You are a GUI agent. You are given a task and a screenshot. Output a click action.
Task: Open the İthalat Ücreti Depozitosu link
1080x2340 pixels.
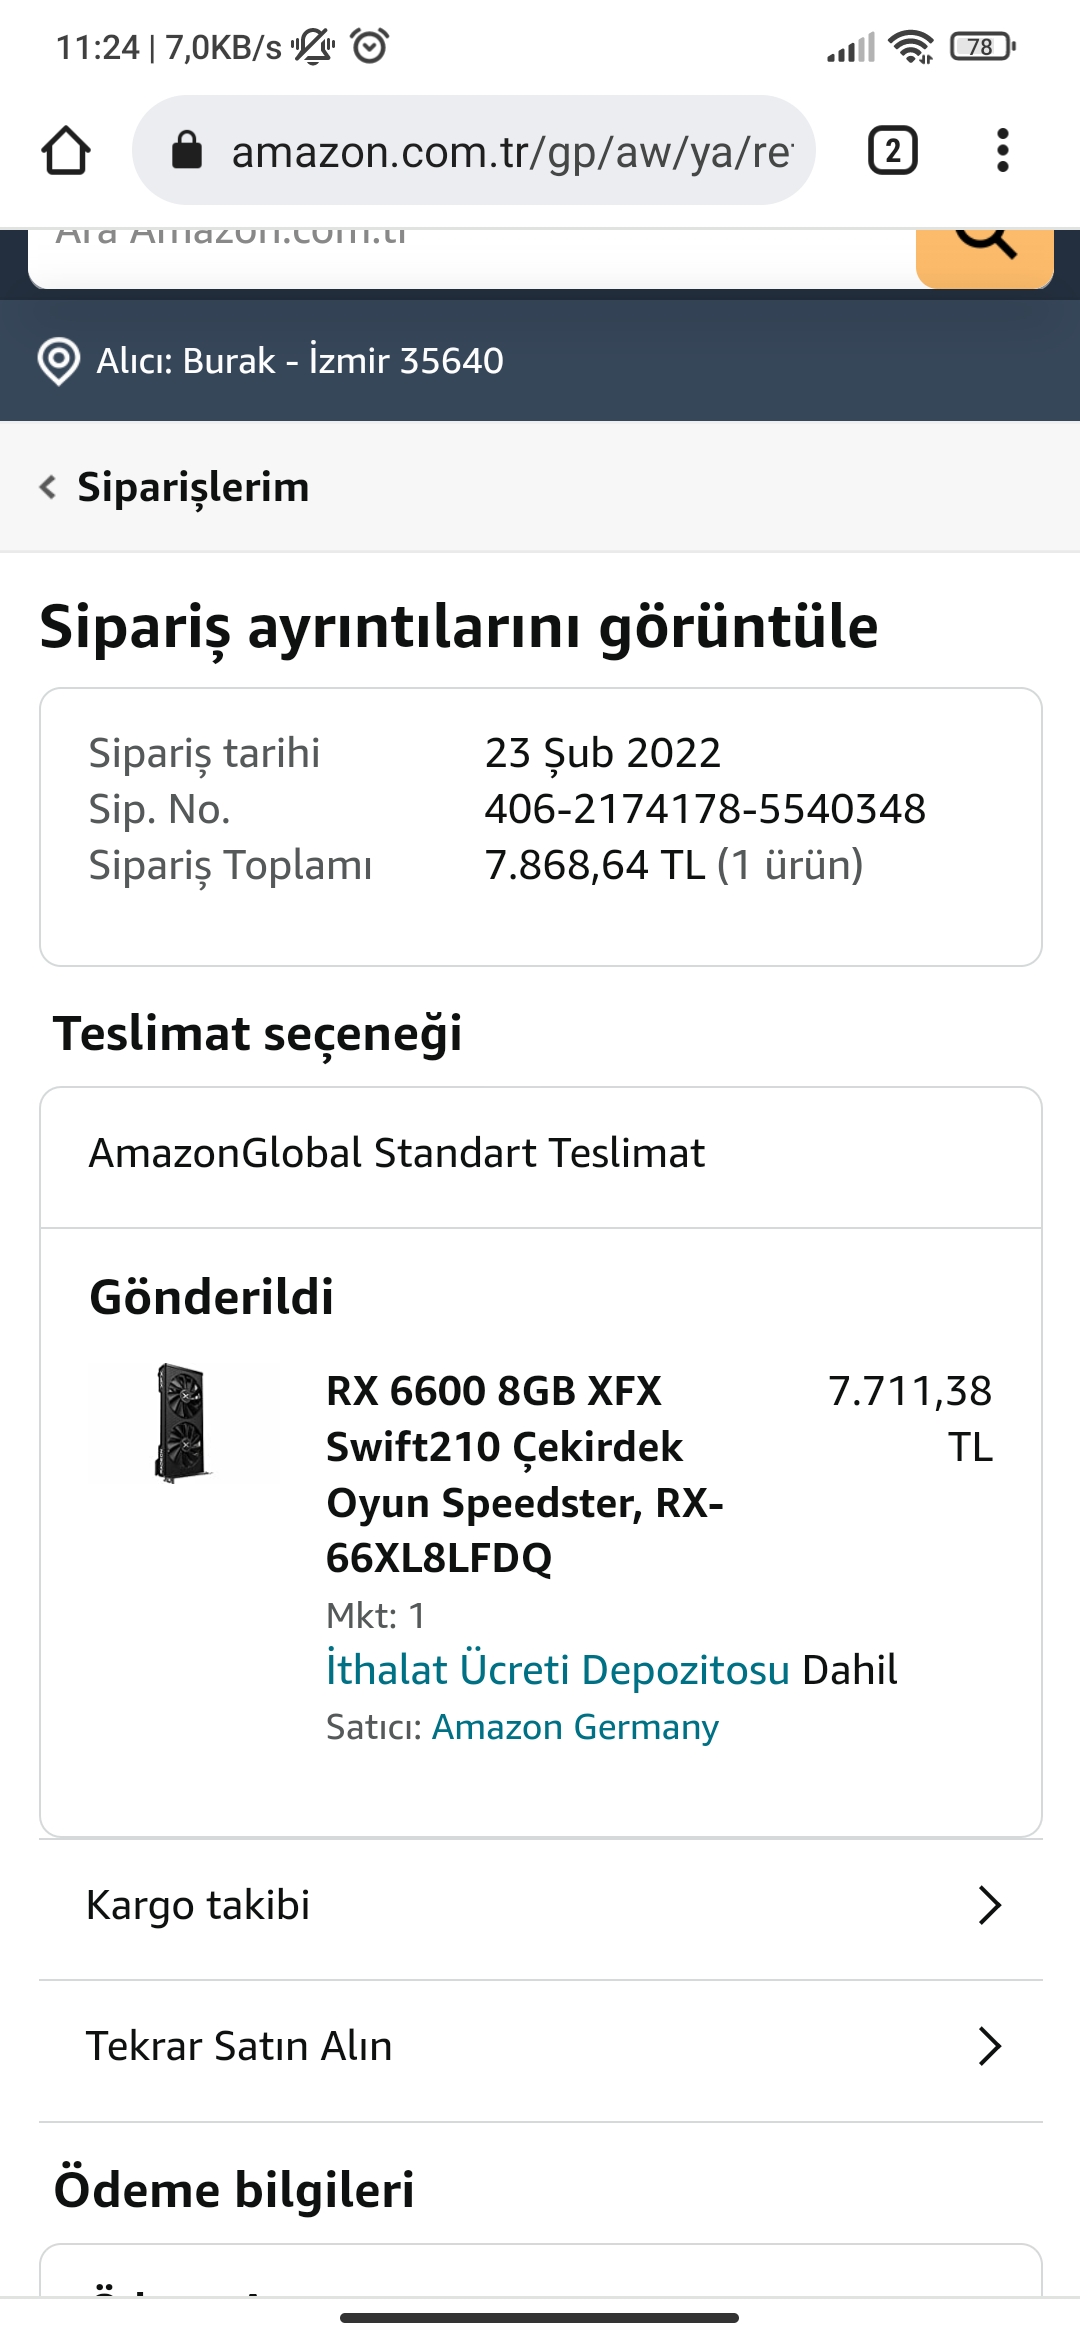pos(558,1670)
